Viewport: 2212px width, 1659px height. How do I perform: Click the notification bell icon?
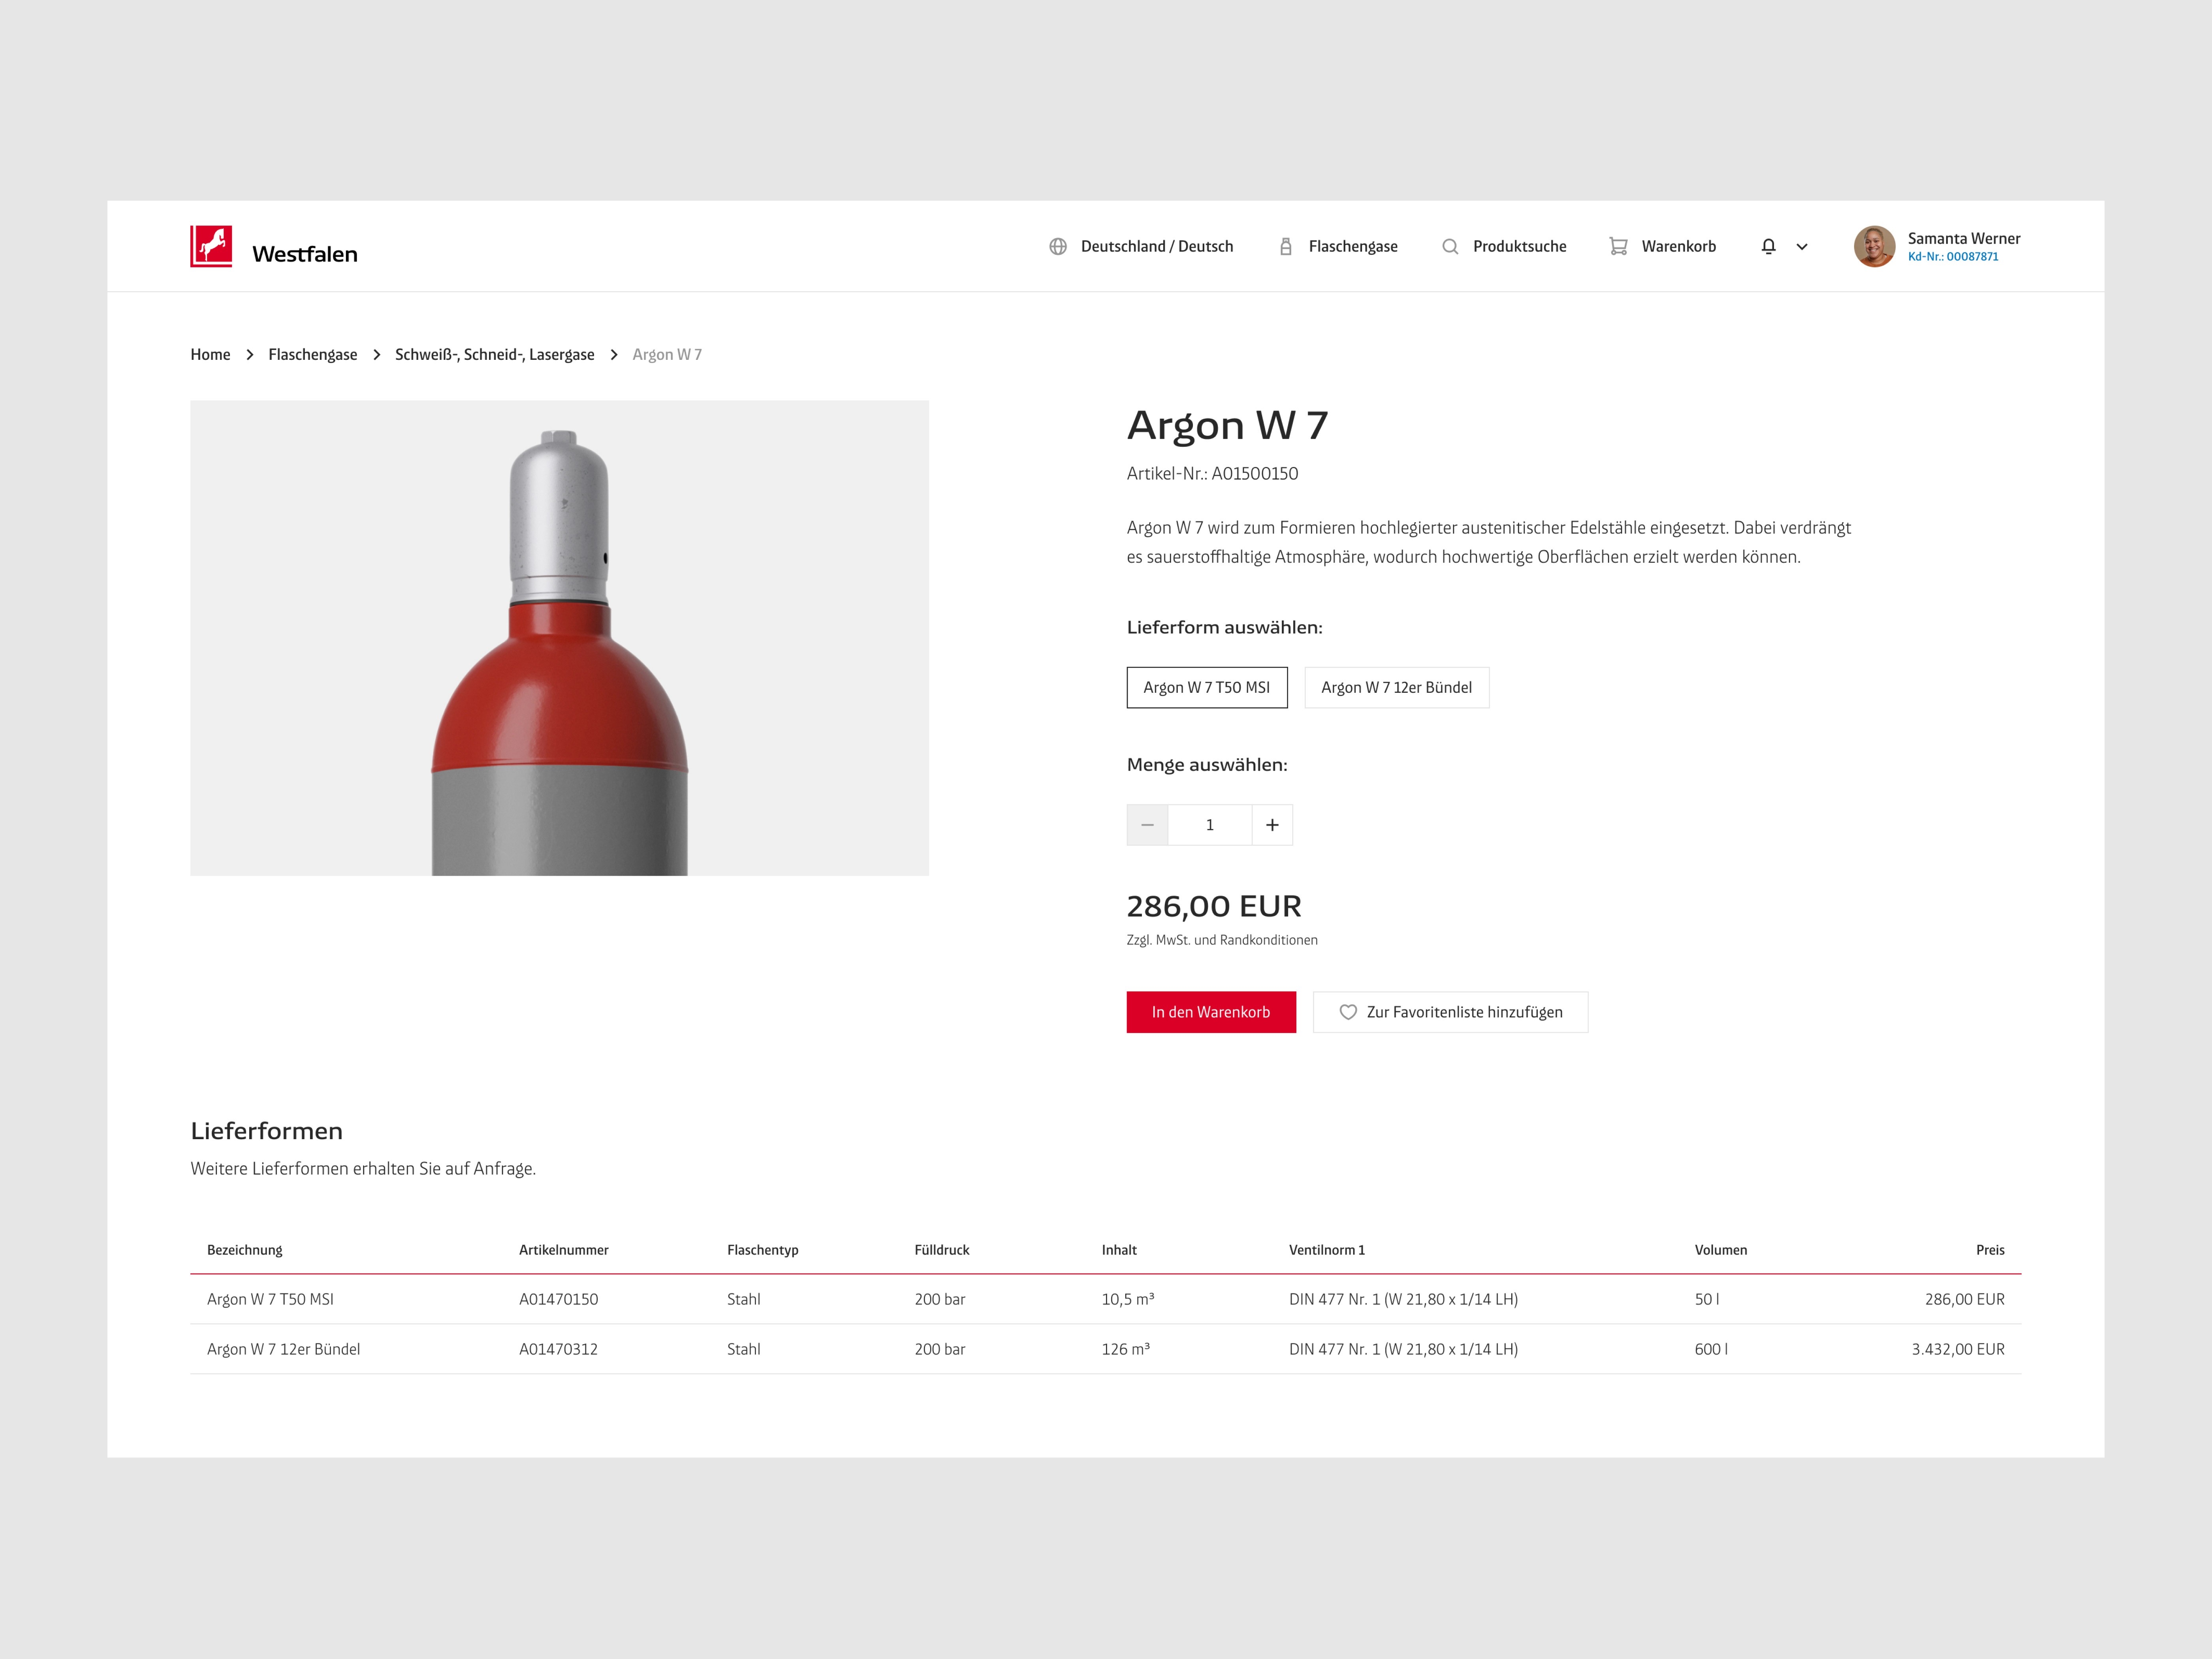click(1768, 246)
